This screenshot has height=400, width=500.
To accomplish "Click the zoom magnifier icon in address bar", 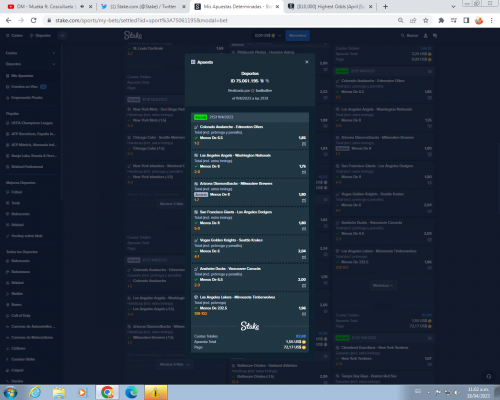I will [x=400, y=20].
